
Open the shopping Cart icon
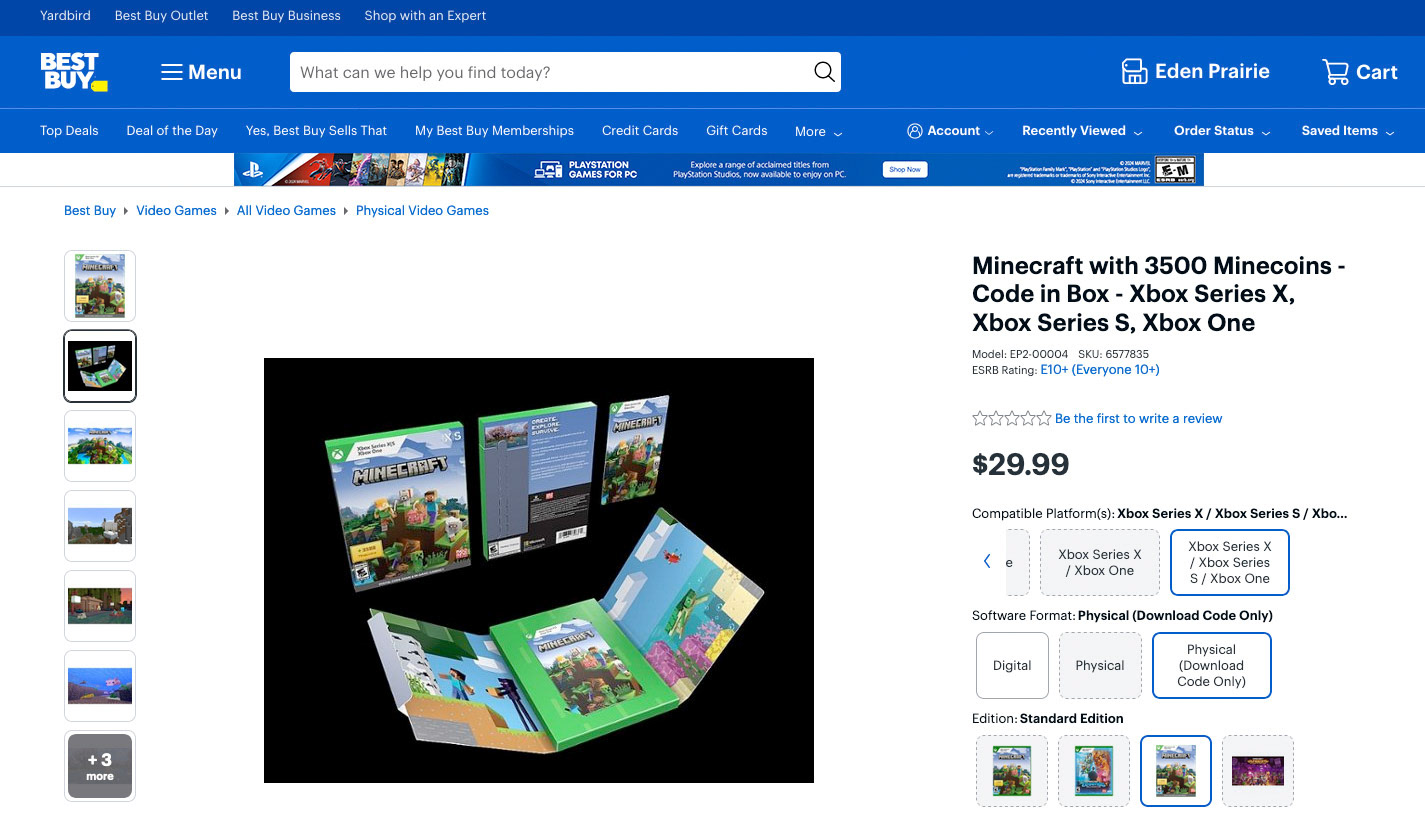[1335, 72]
